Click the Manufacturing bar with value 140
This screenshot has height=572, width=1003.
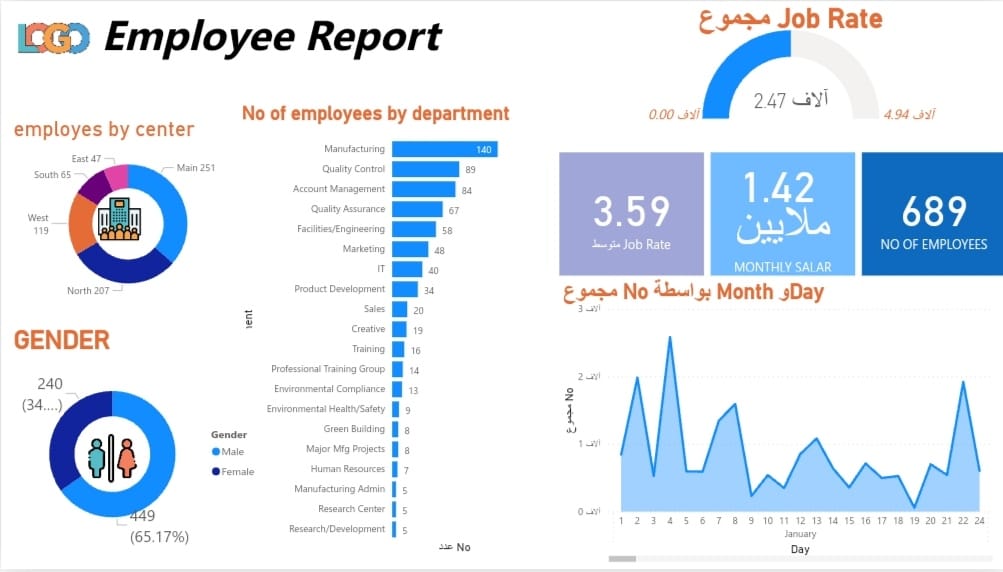(x=444, y=149)
